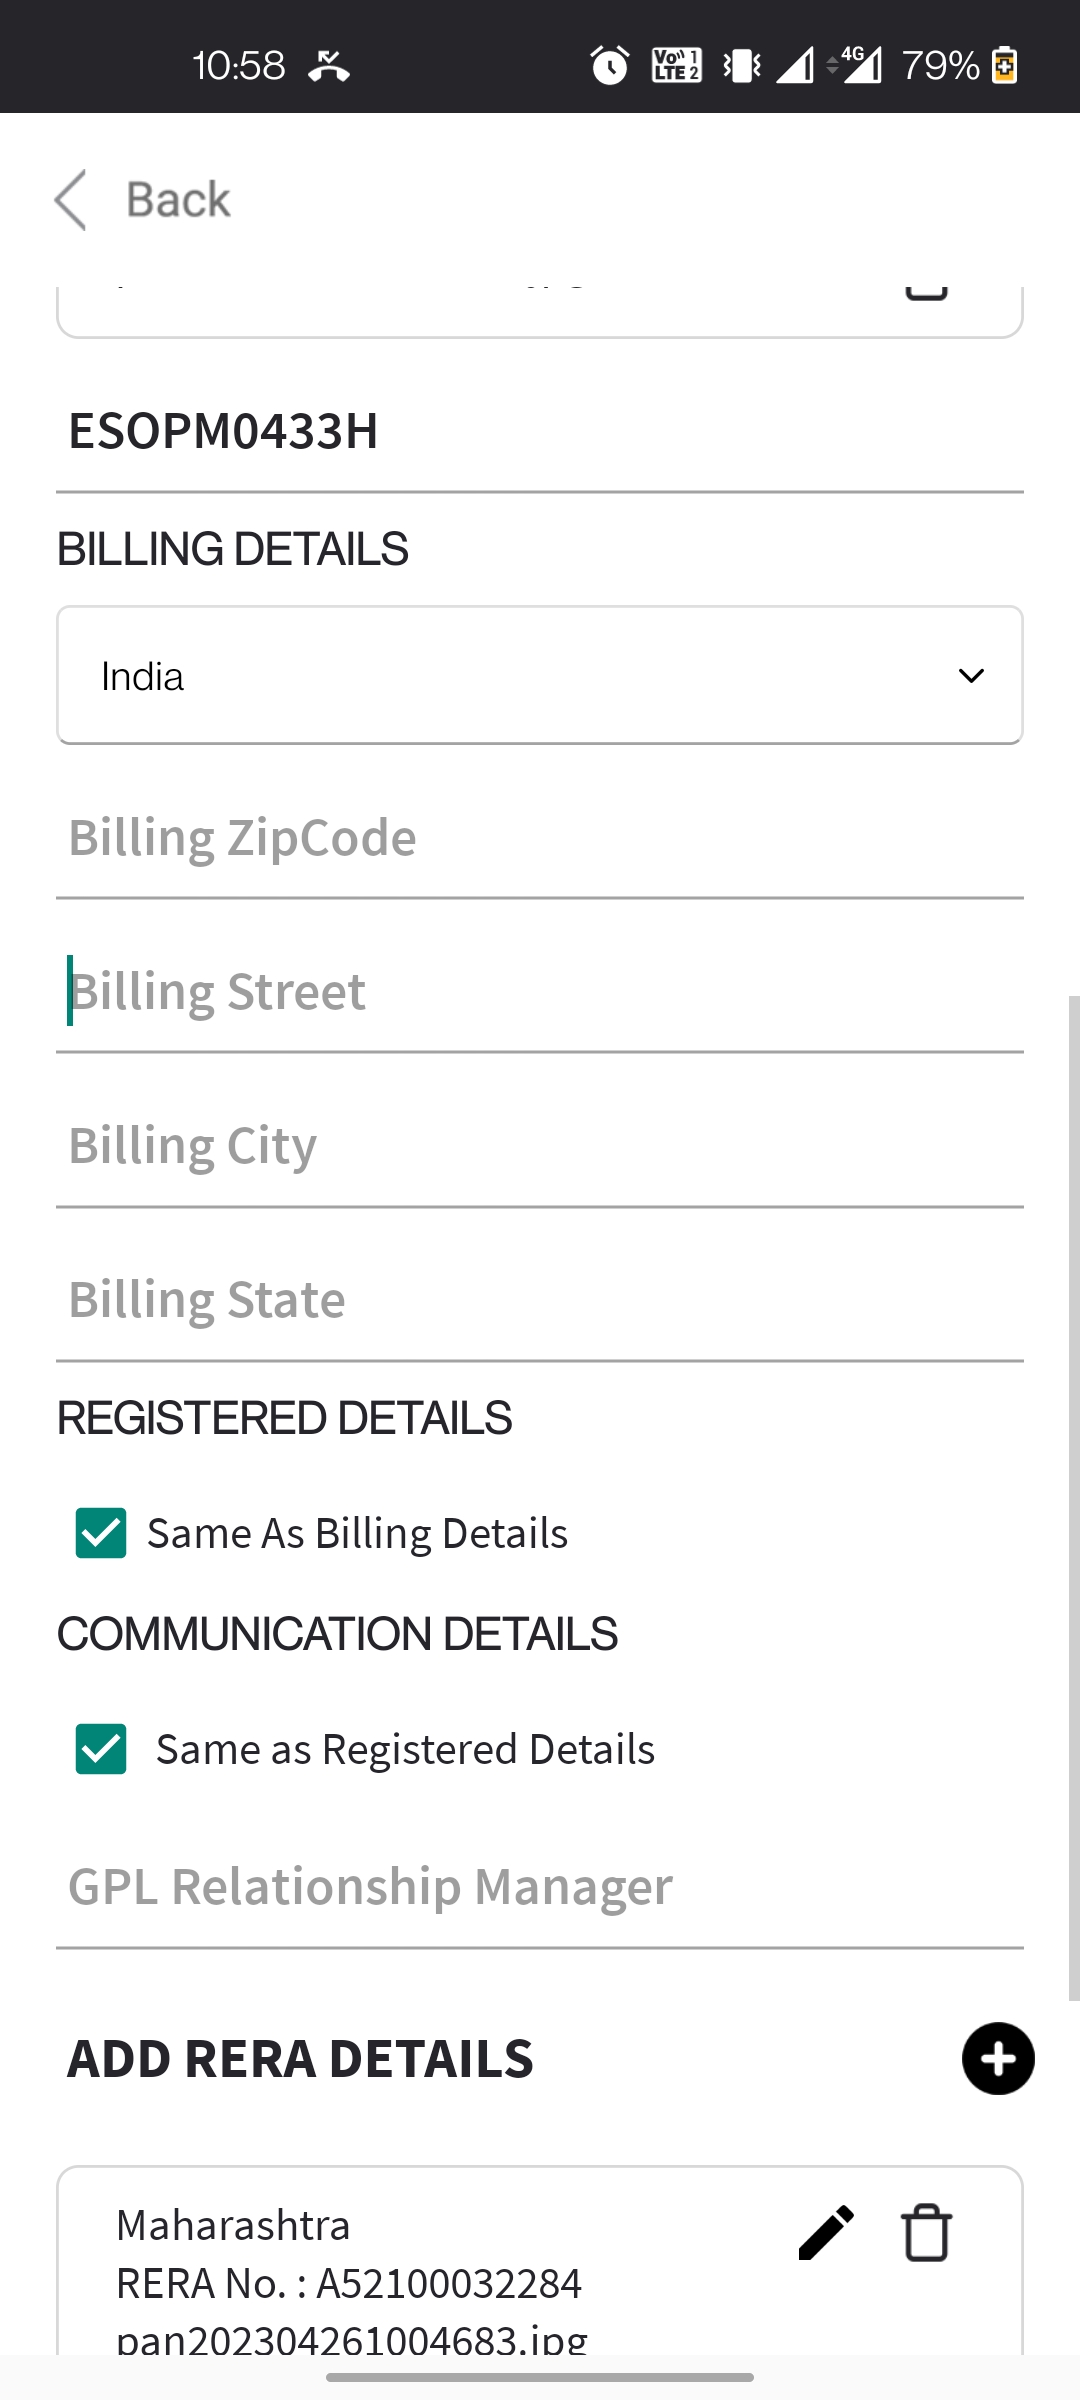Edit the Maharashtra RERA entry
This screenshot has height=2400, width=1080.
[x=826, y=2233]
